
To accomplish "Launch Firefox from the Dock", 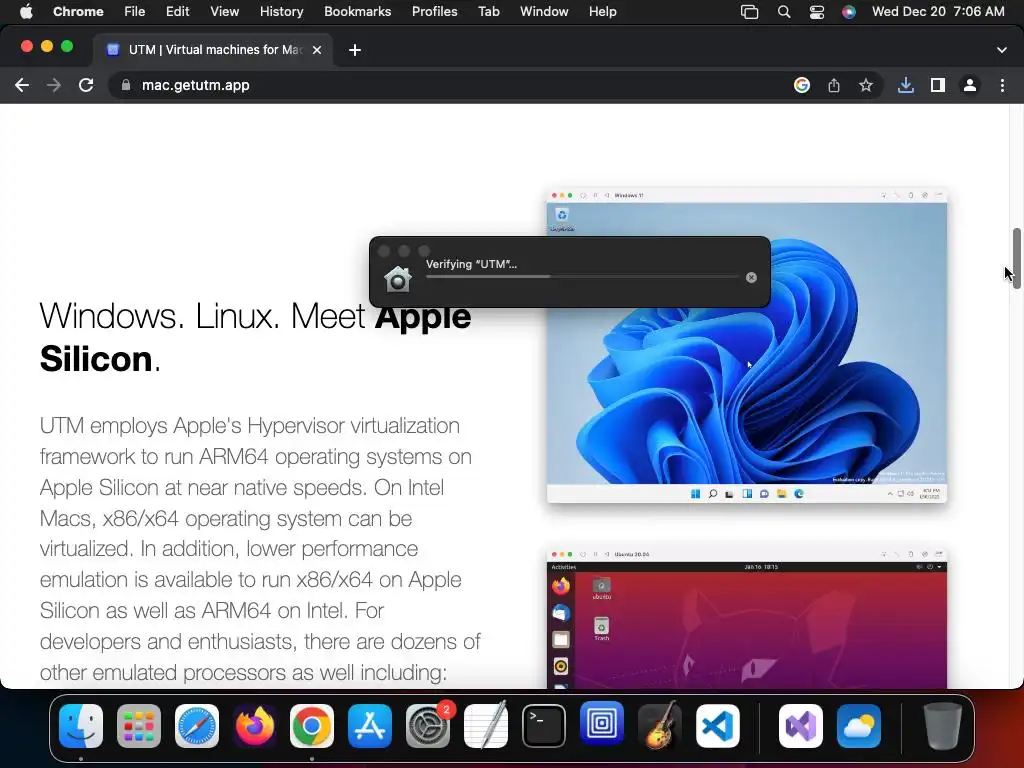I will pos(254,726).
